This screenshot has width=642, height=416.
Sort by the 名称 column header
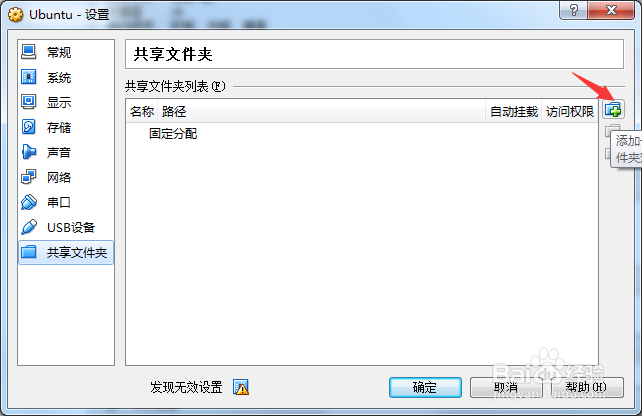142,111
